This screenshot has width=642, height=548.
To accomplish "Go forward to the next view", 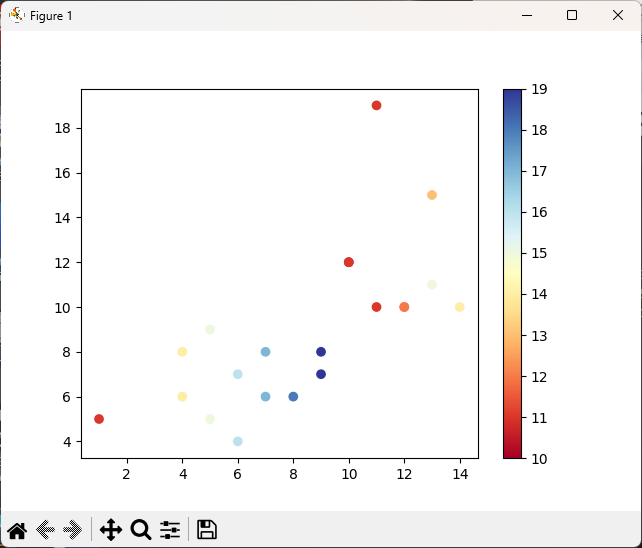I will pyautogui.click(x=72, y=530).
